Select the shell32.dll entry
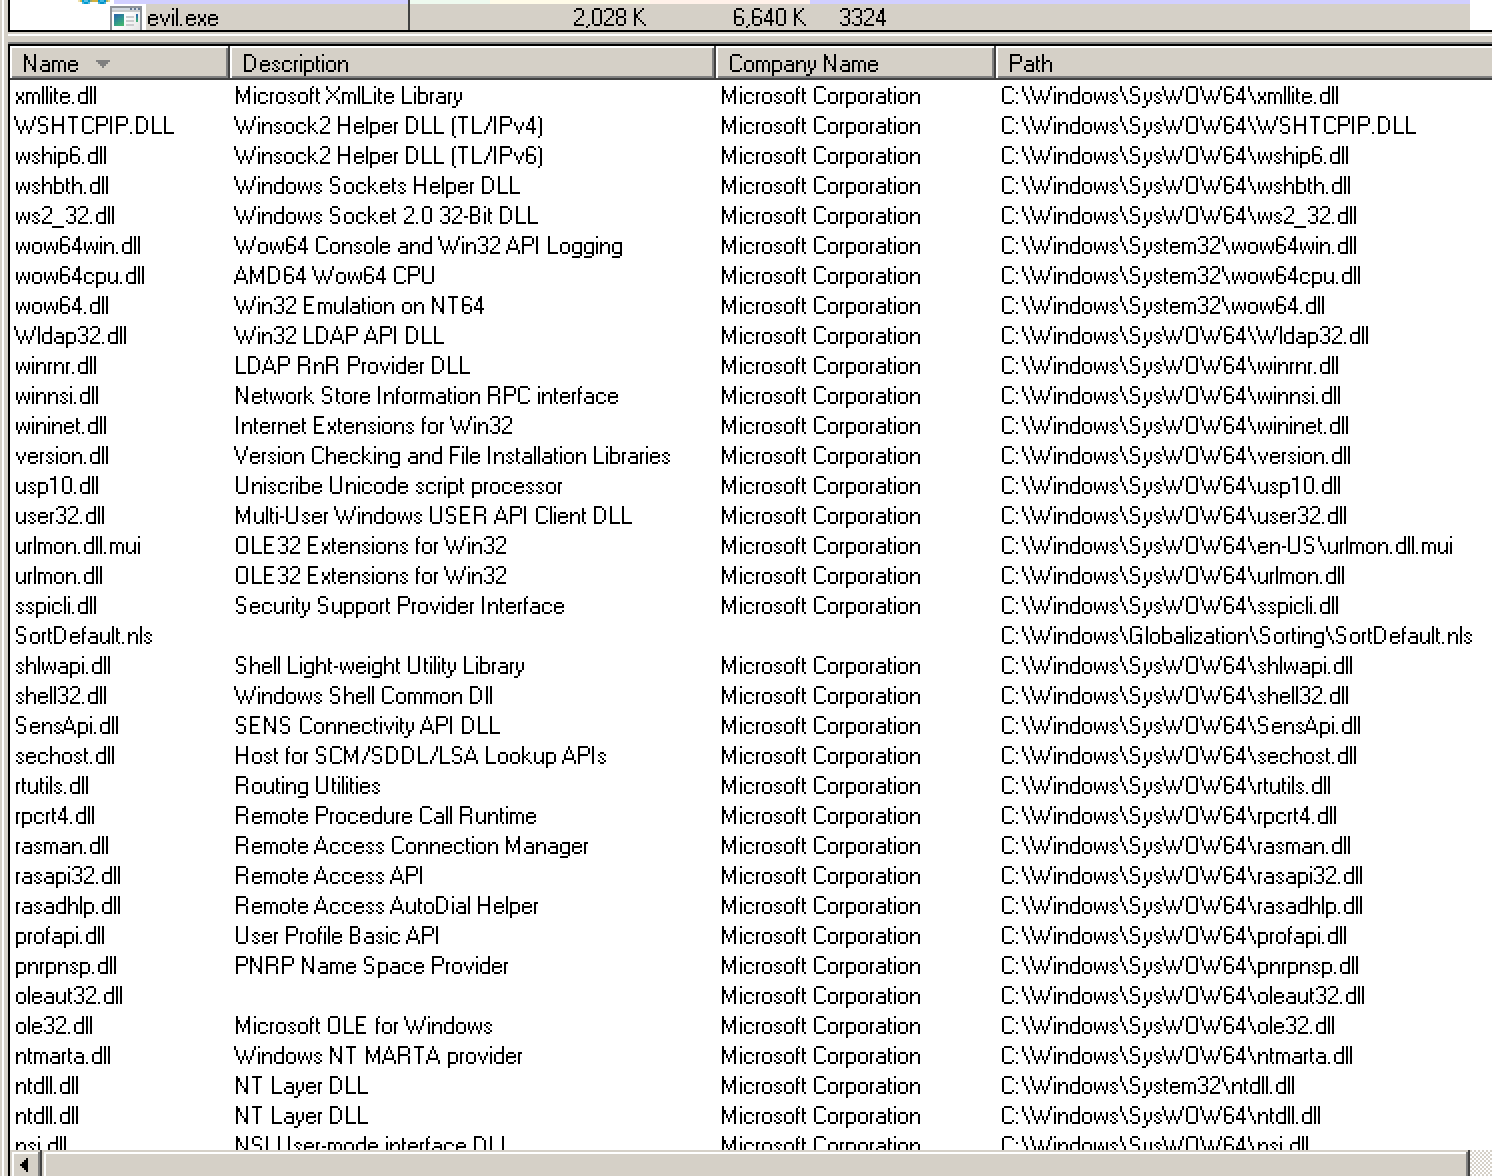1492x1176 pixels. [61, 696]
